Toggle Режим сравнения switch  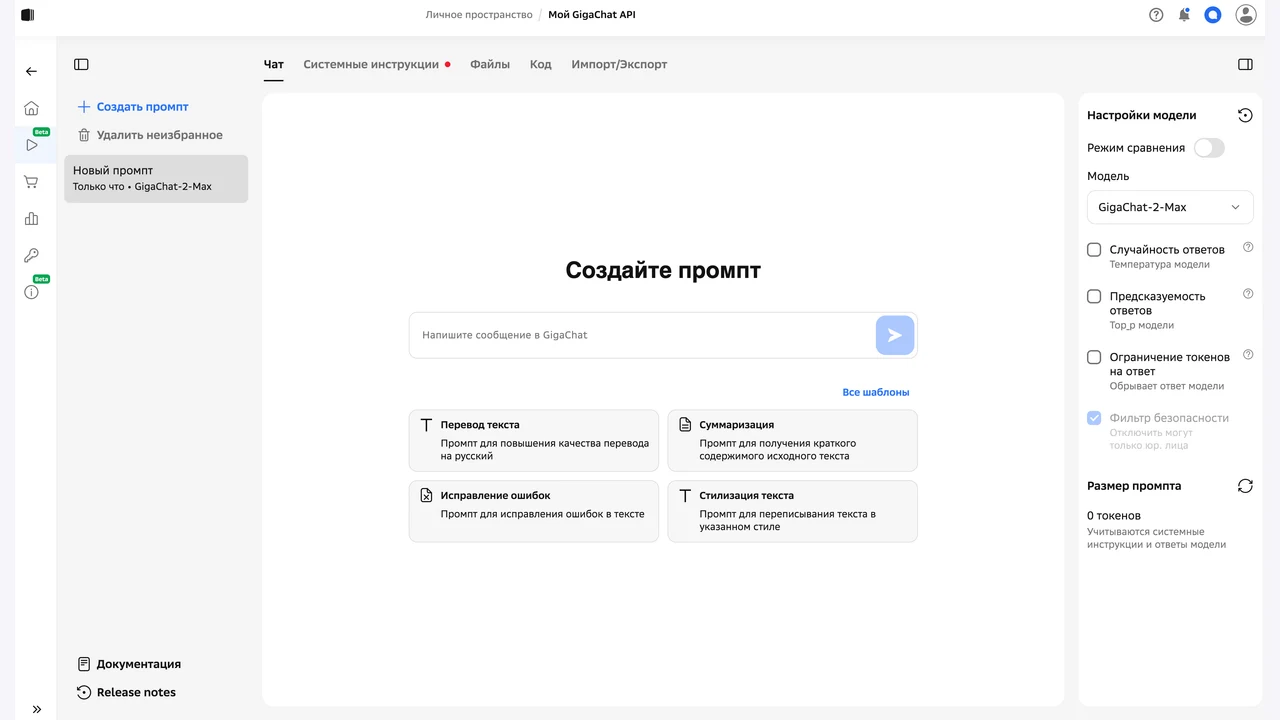(1209, 148)
